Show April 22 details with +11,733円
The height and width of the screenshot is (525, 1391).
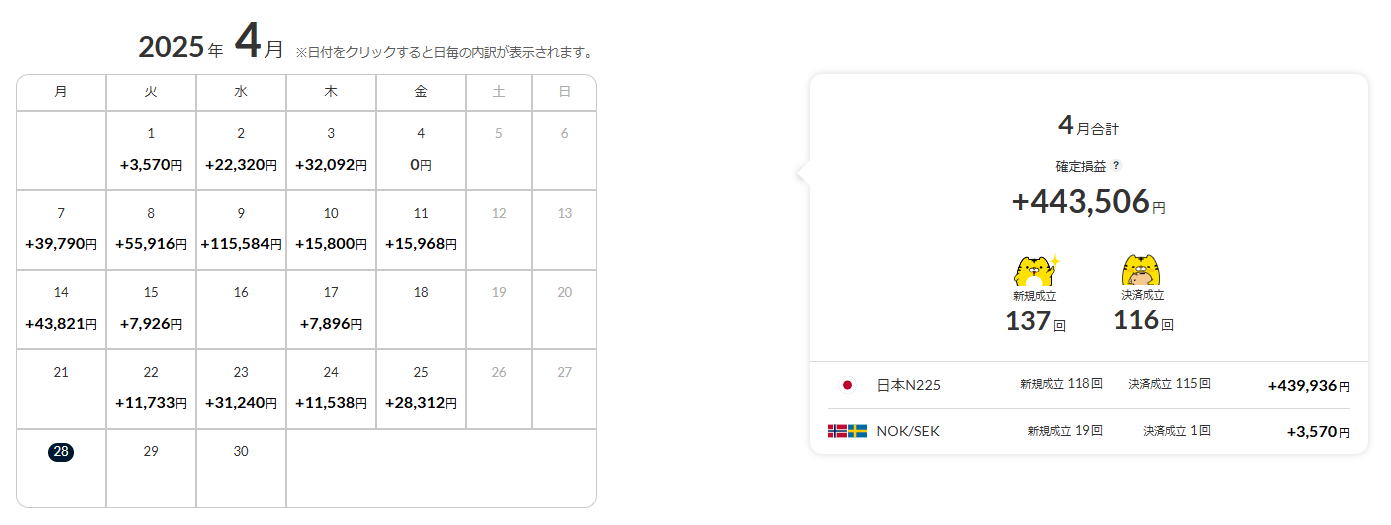151,389
